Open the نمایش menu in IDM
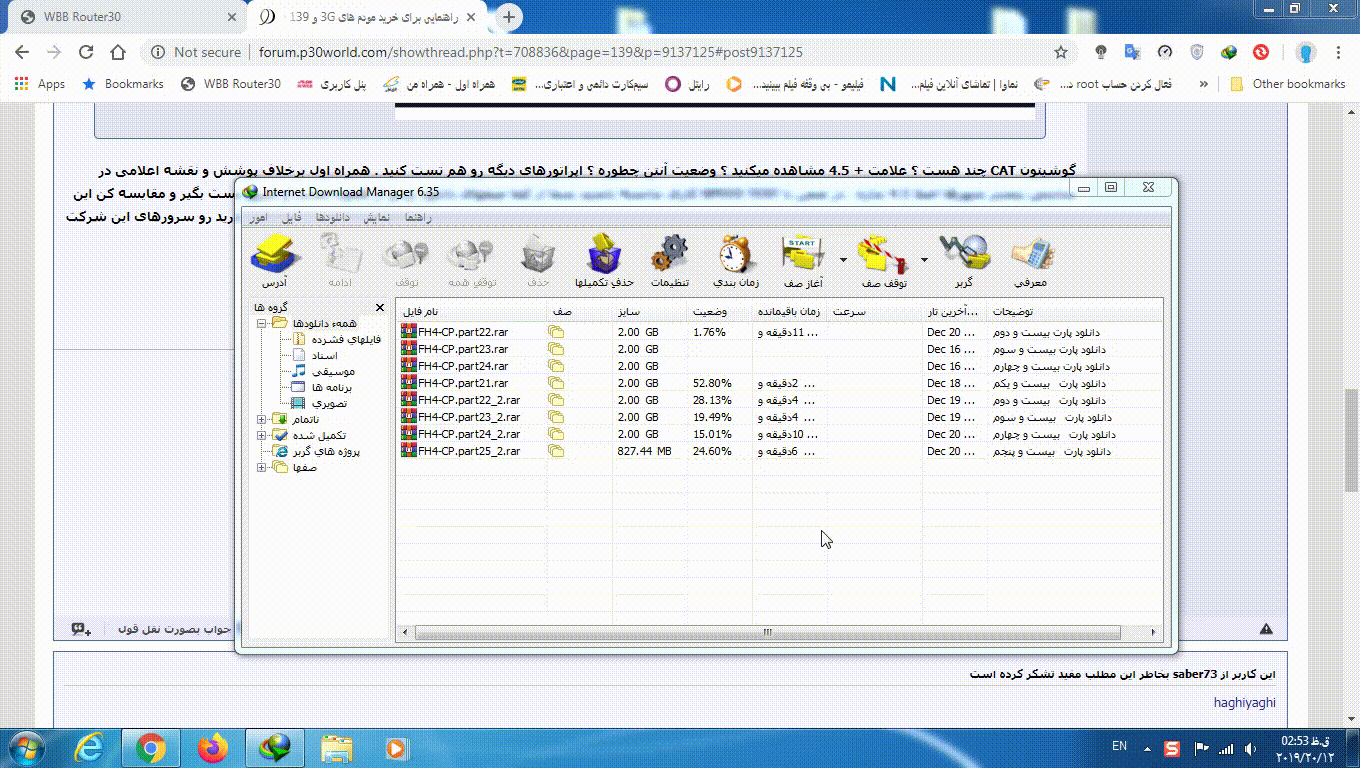Viewport: 1360px width, 768px height. point(377,217)
